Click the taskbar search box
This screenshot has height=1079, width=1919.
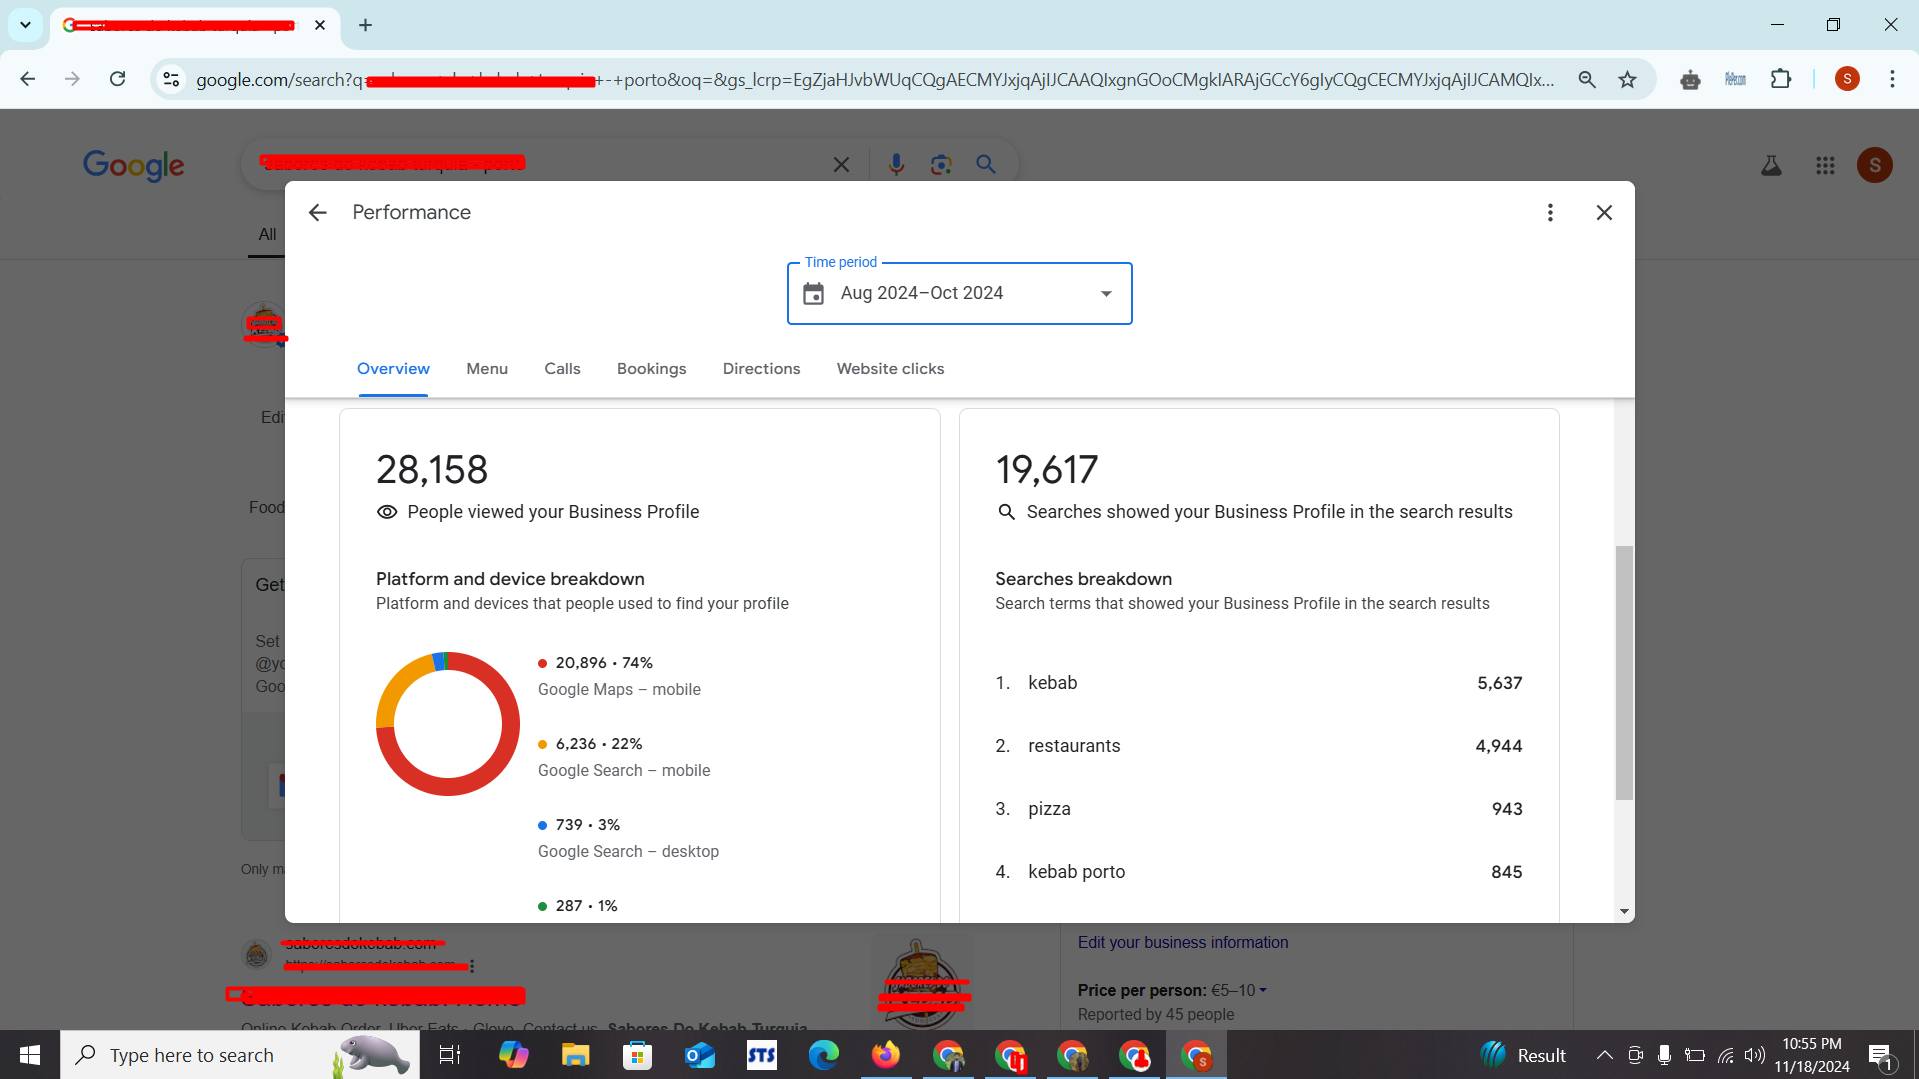[x=240, y=1055]
